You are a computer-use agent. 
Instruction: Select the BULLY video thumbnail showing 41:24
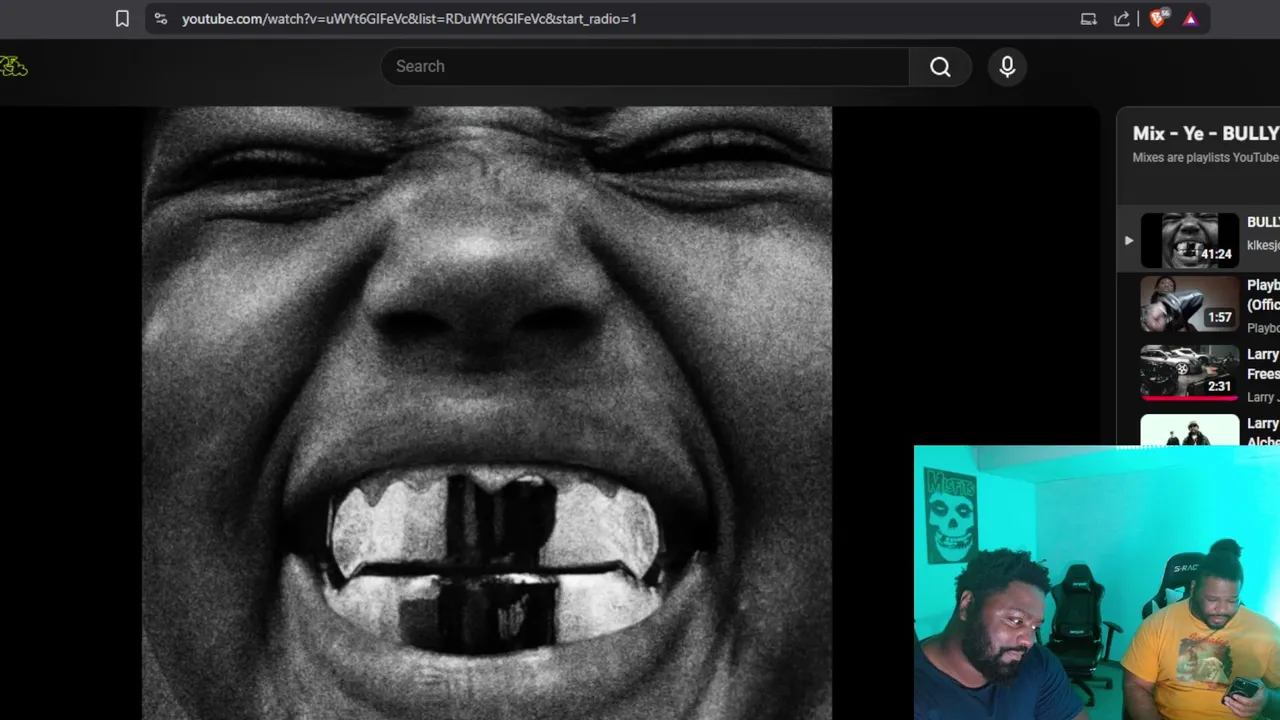point(1190,240)
